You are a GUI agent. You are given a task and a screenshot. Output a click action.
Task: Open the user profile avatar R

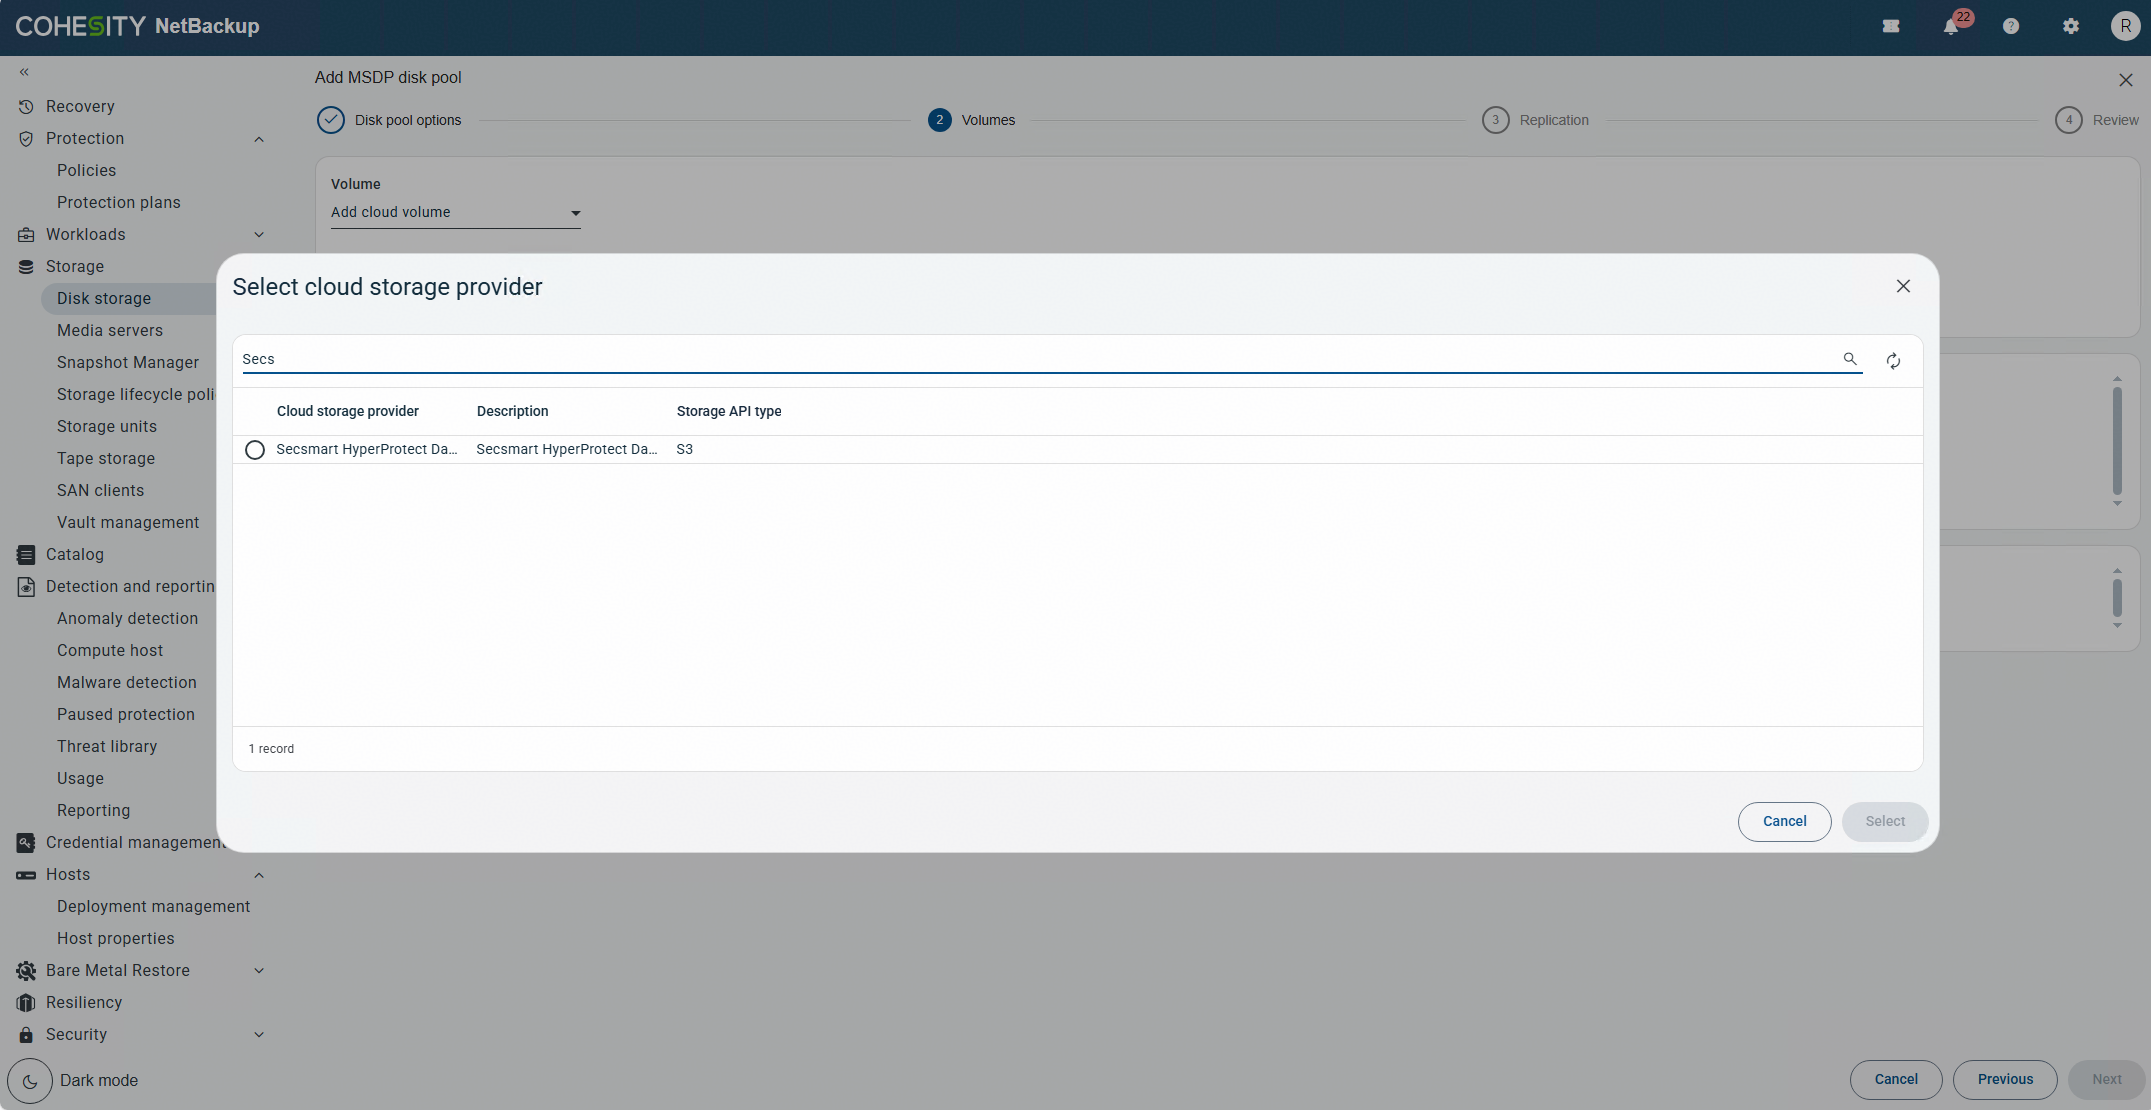point(2125,26)
